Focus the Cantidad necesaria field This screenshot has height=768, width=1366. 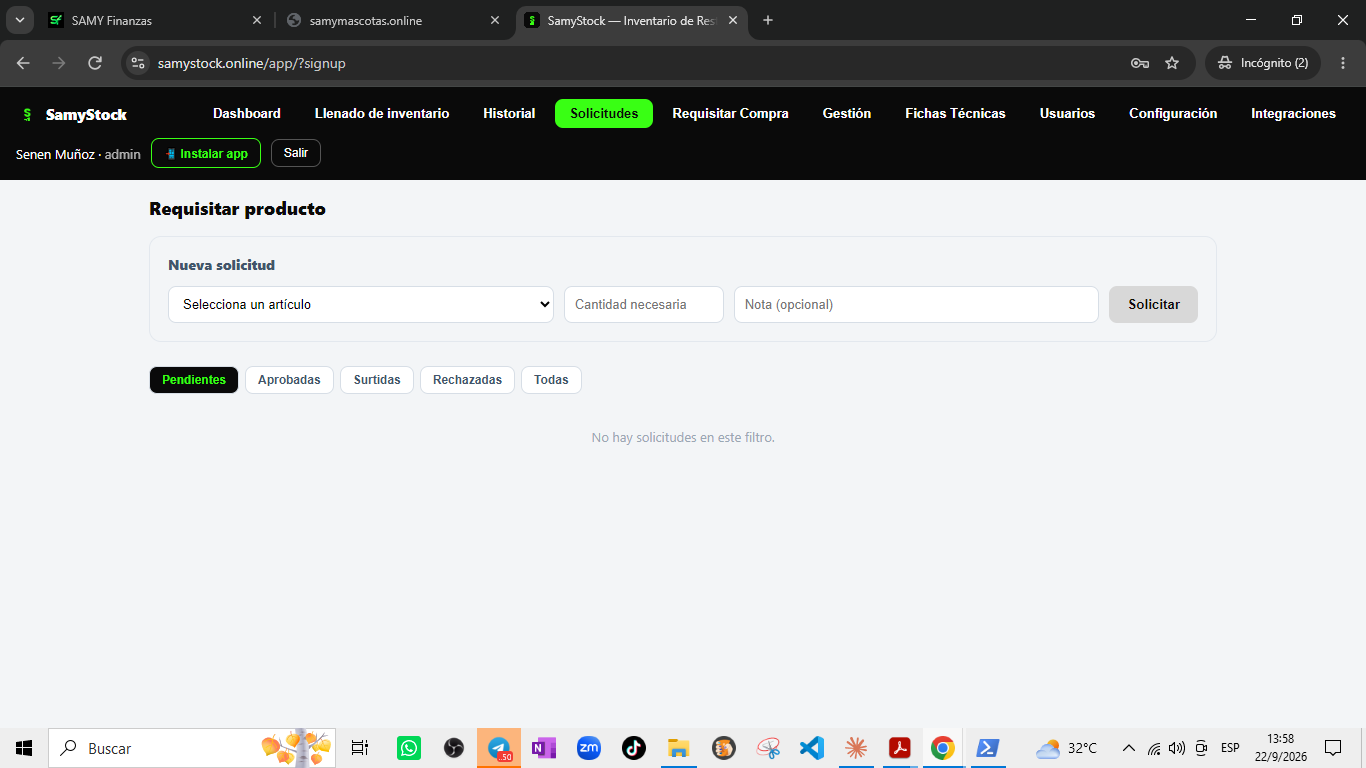(644, 305)
